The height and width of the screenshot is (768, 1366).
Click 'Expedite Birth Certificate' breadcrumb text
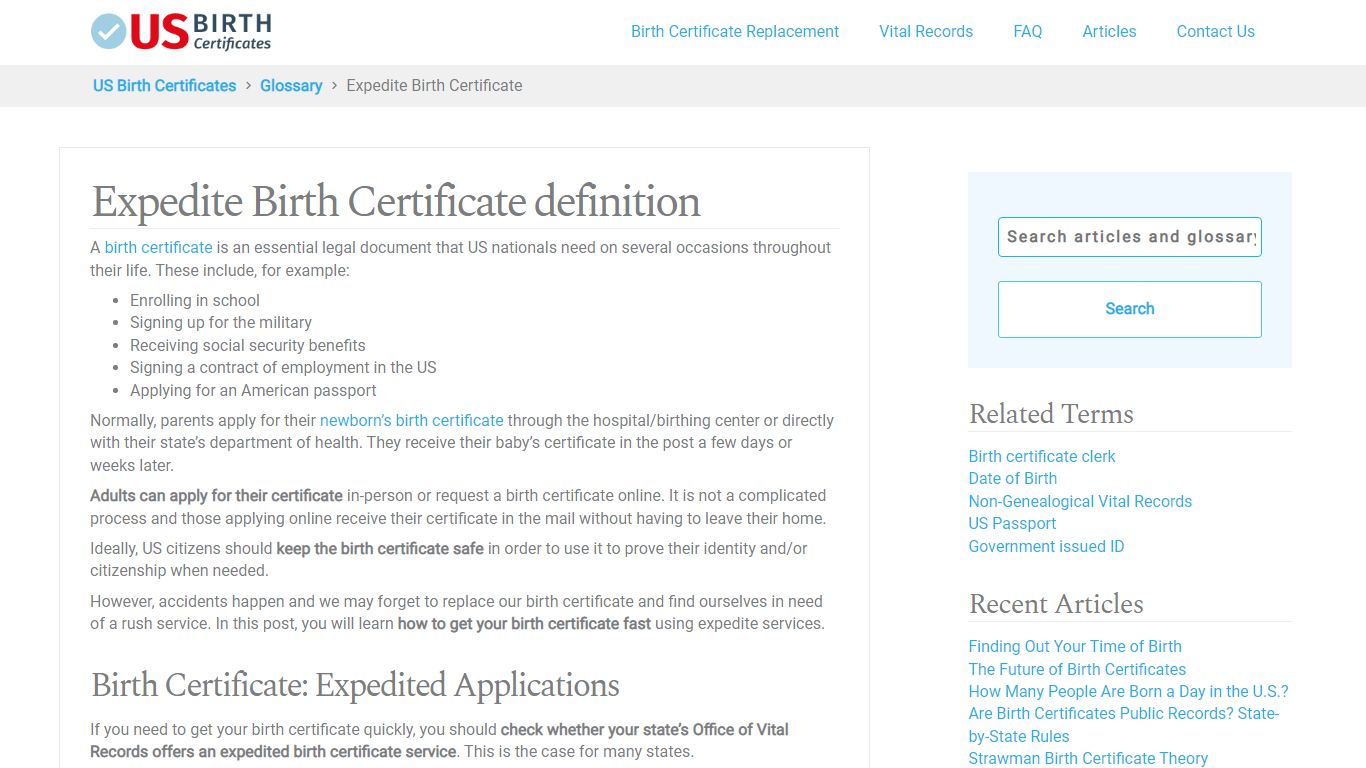pos(434,86)
